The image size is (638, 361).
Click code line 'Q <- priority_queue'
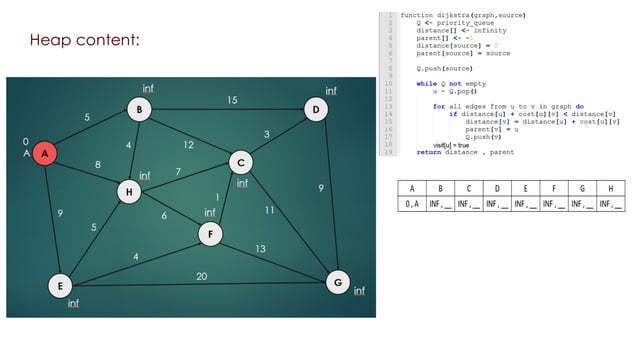(455, 23)
